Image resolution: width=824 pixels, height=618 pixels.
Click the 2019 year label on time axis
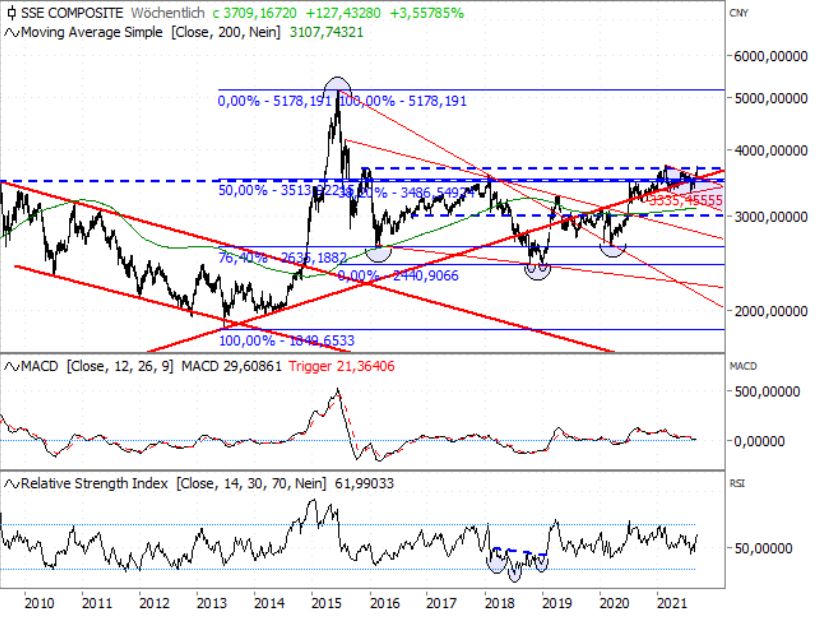pos(557,603)
